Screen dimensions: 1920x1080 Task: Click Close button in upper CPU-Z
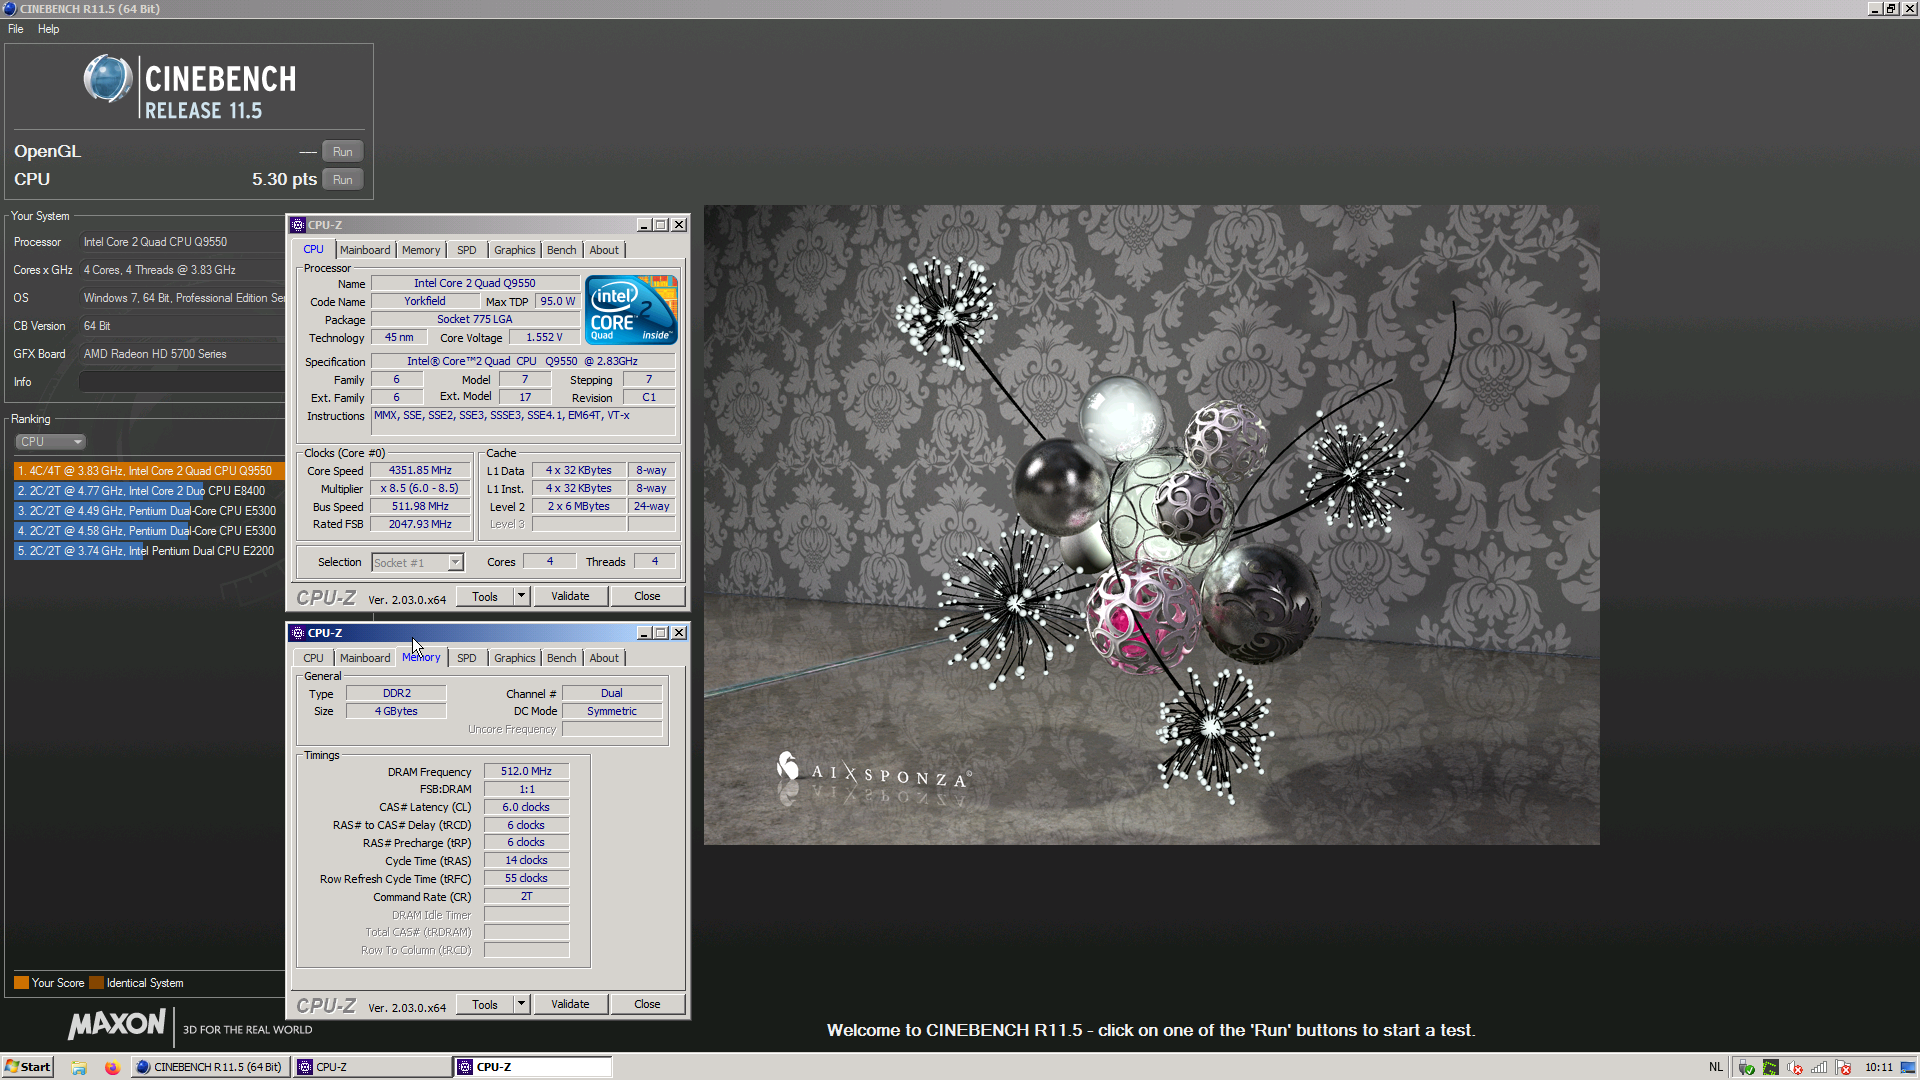pyautogui.click(x=647, y=597)
